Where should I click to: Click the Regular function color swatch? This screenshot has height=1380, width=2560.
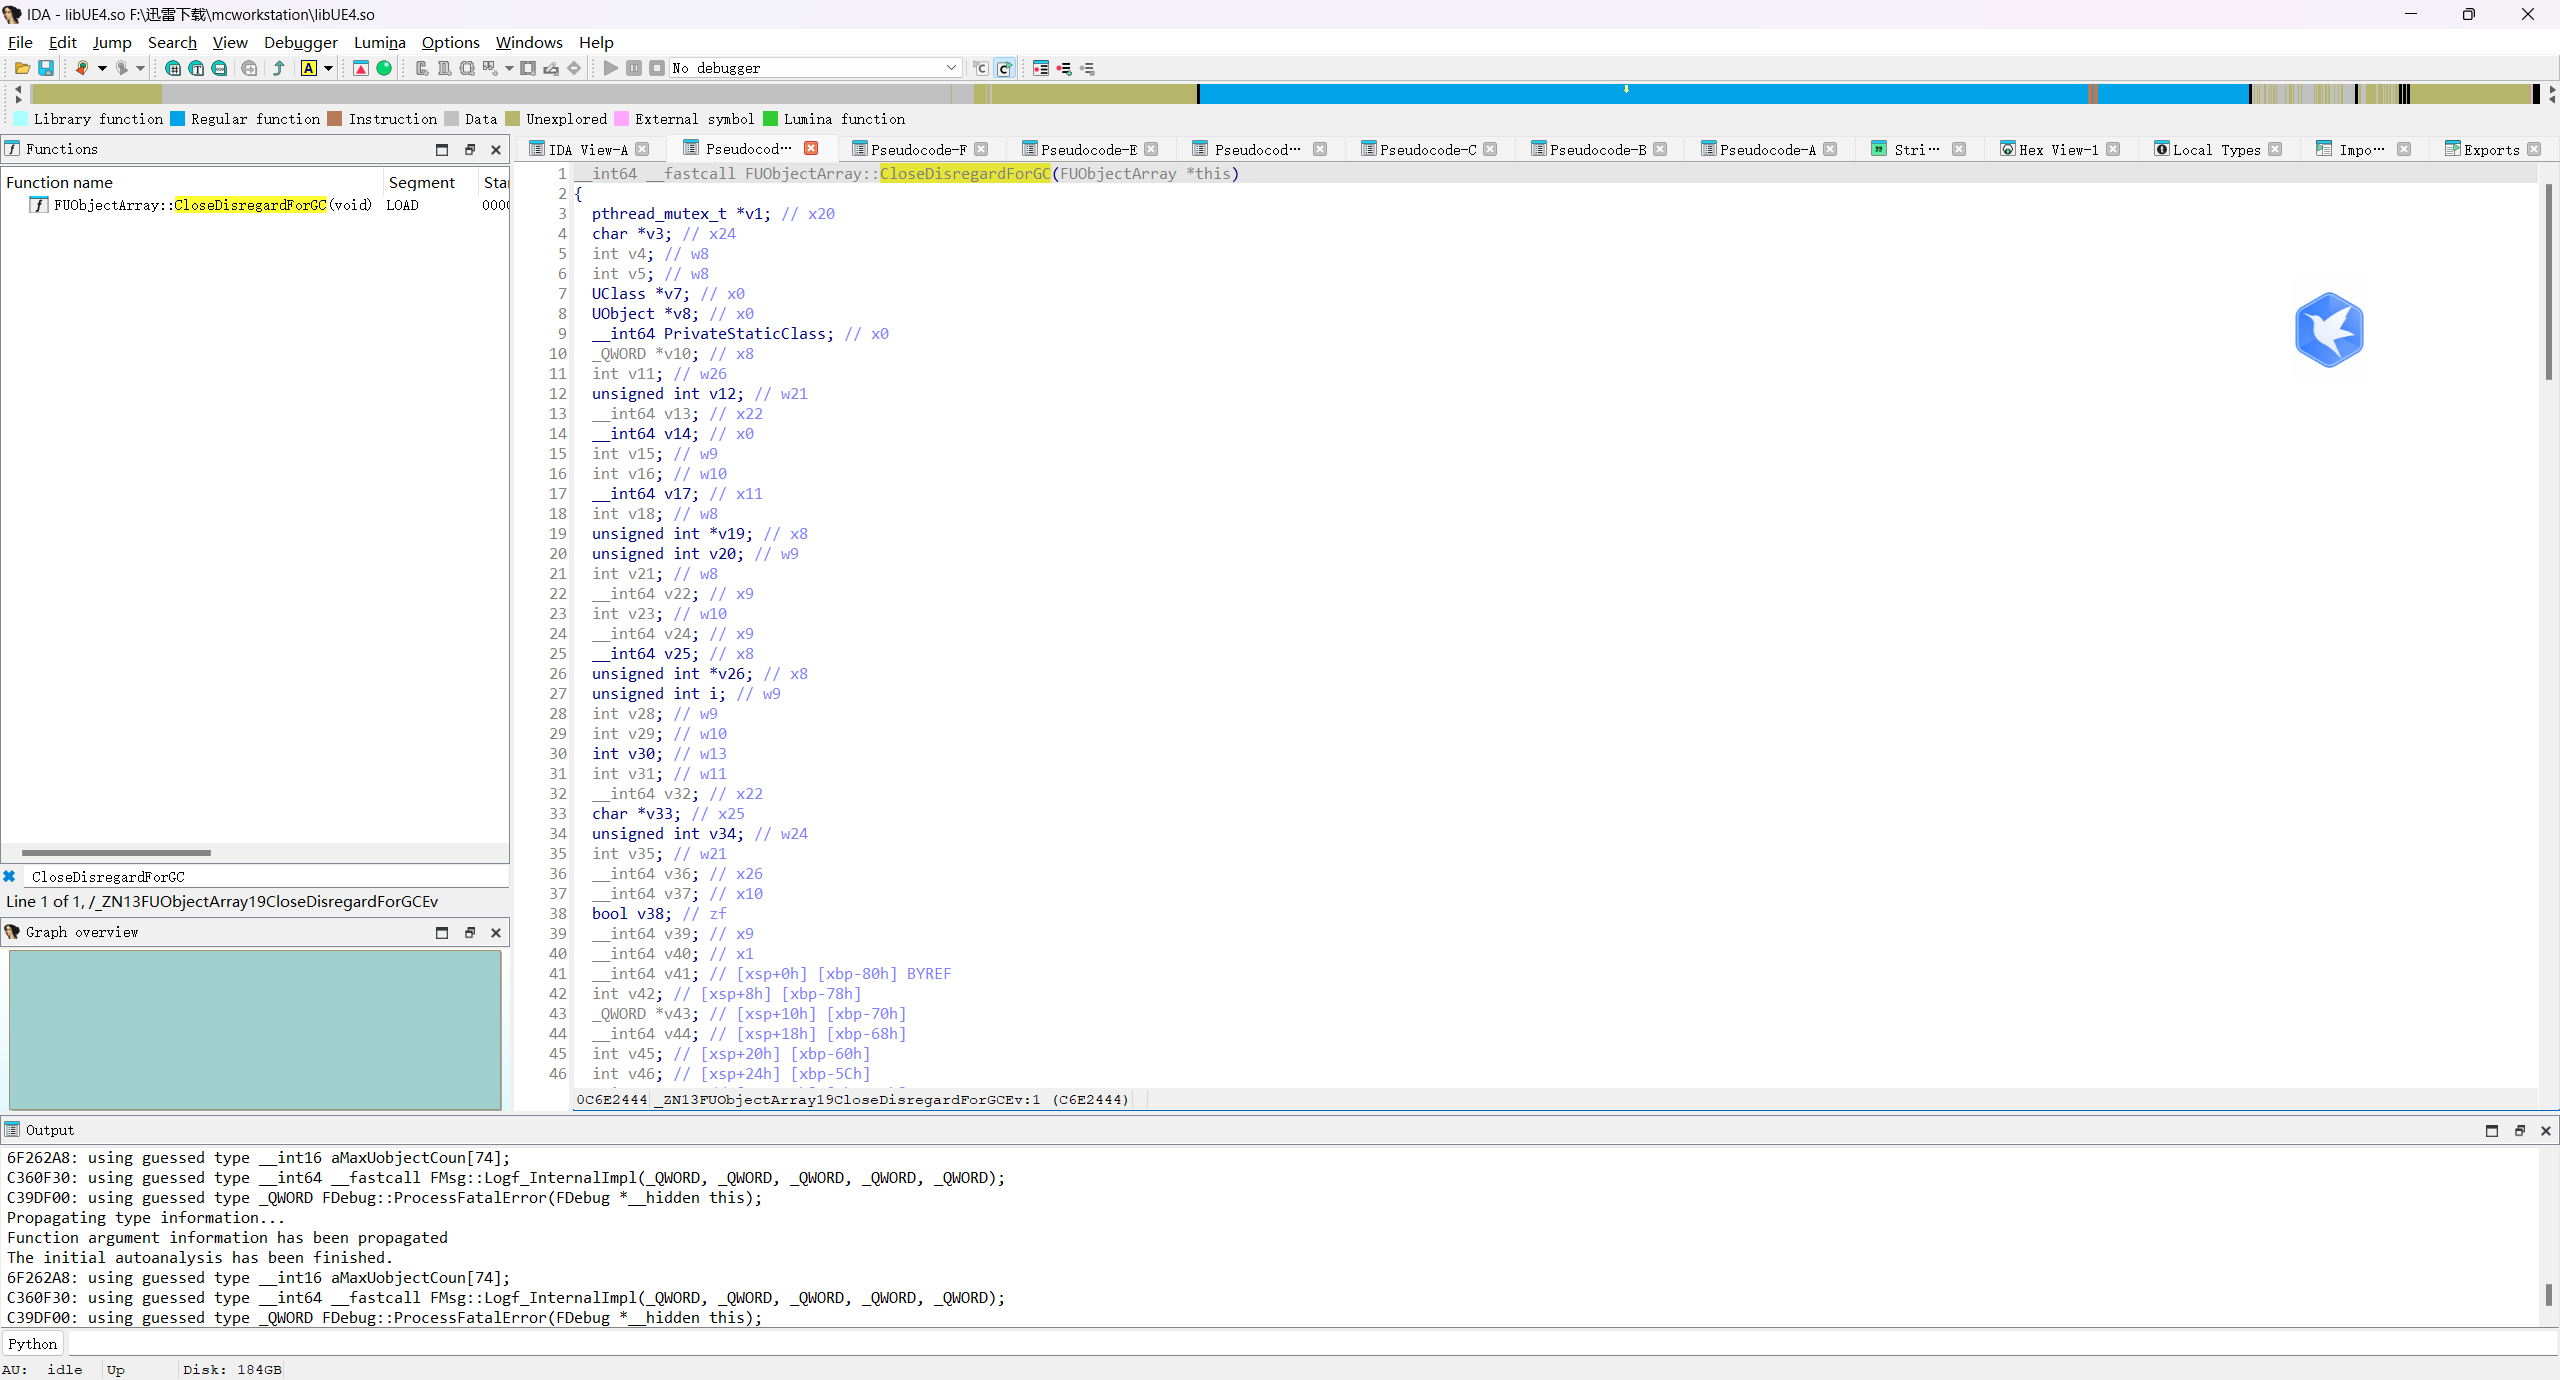tap(178, 119)
